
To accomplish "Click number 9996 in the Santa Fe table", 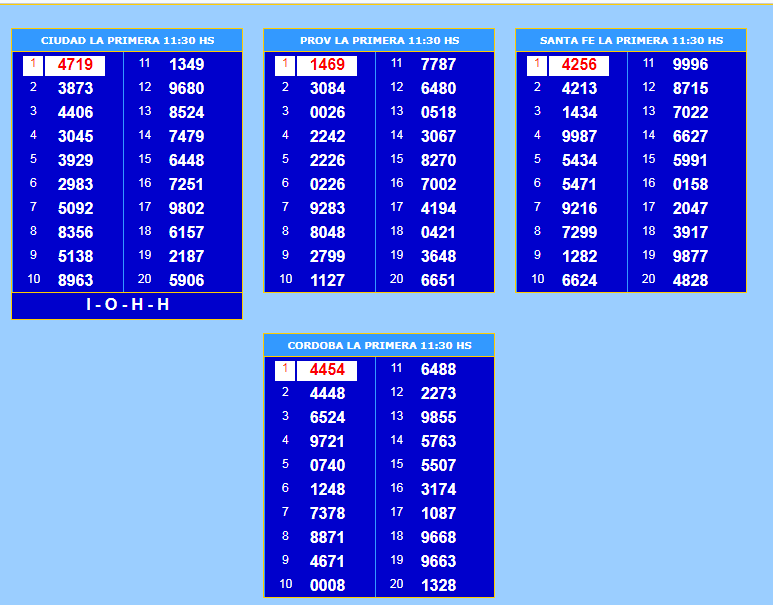I will tap(690, 65).
